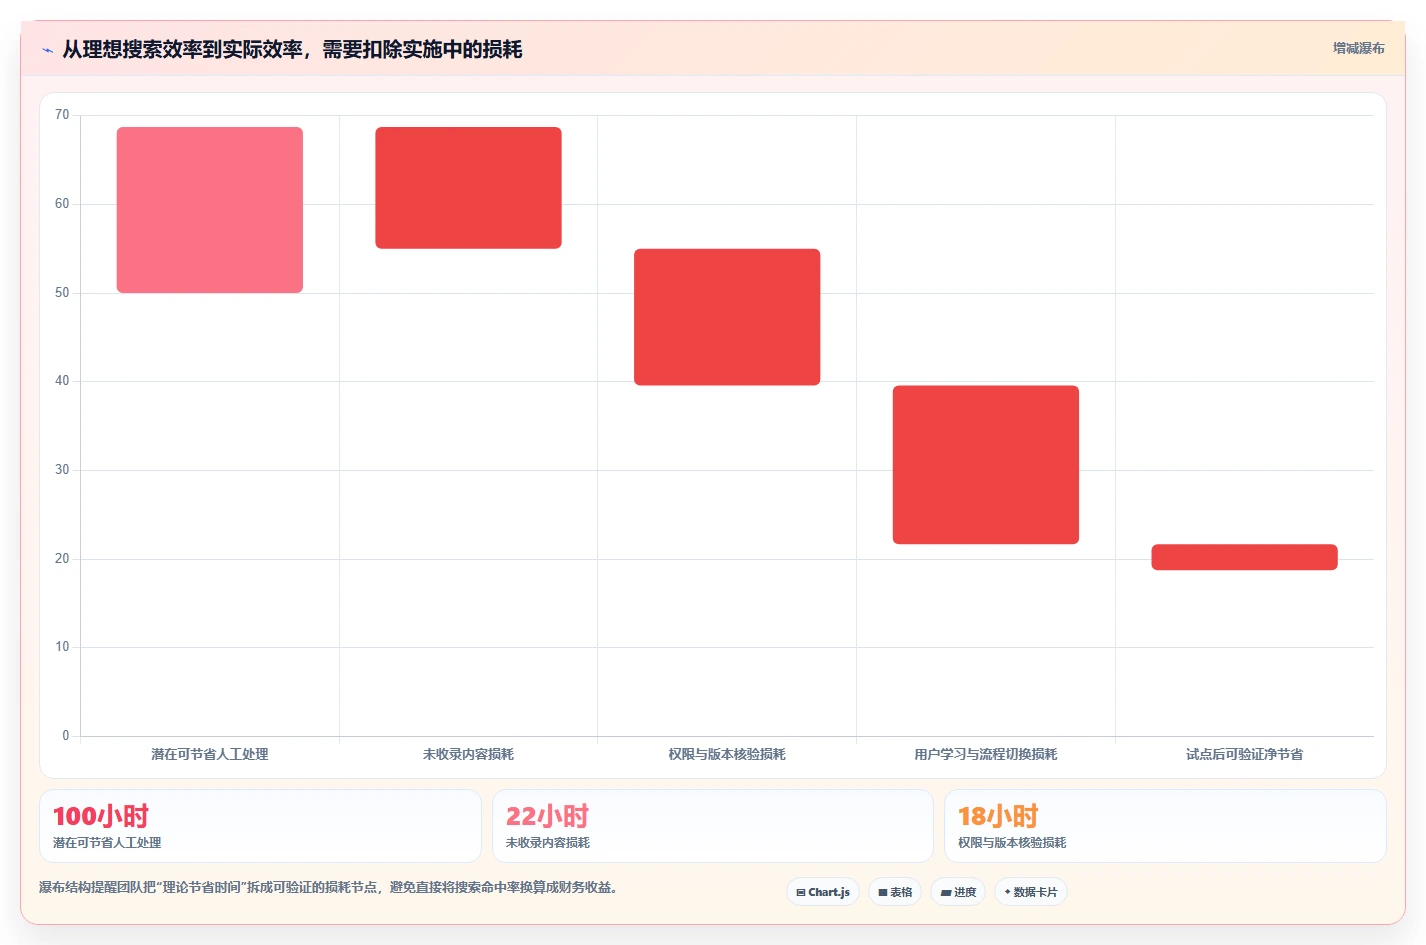Select the 权限与版本核验损耗 red bar
The image size is (1426, 945).
[x=727, y=317]
